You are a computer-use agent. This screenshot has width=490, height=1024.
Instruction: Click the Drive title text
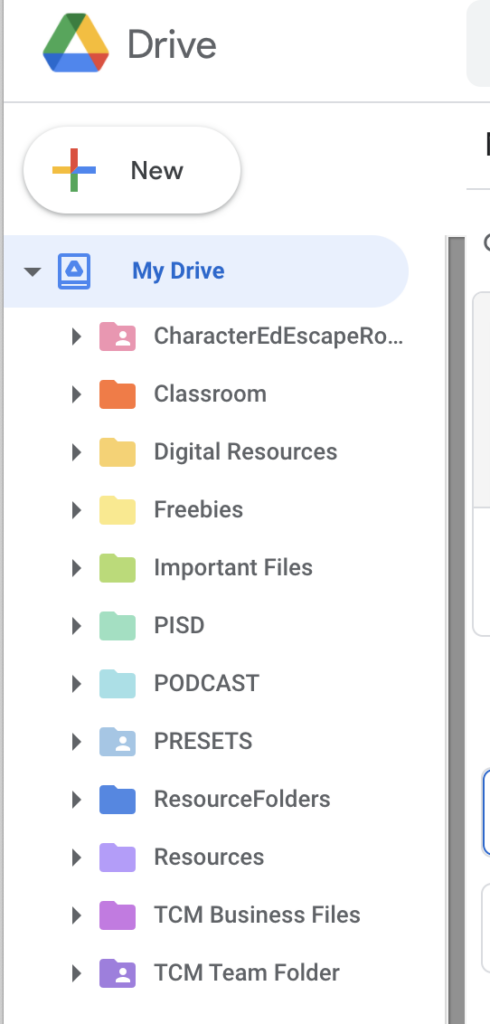pos(172,44)
